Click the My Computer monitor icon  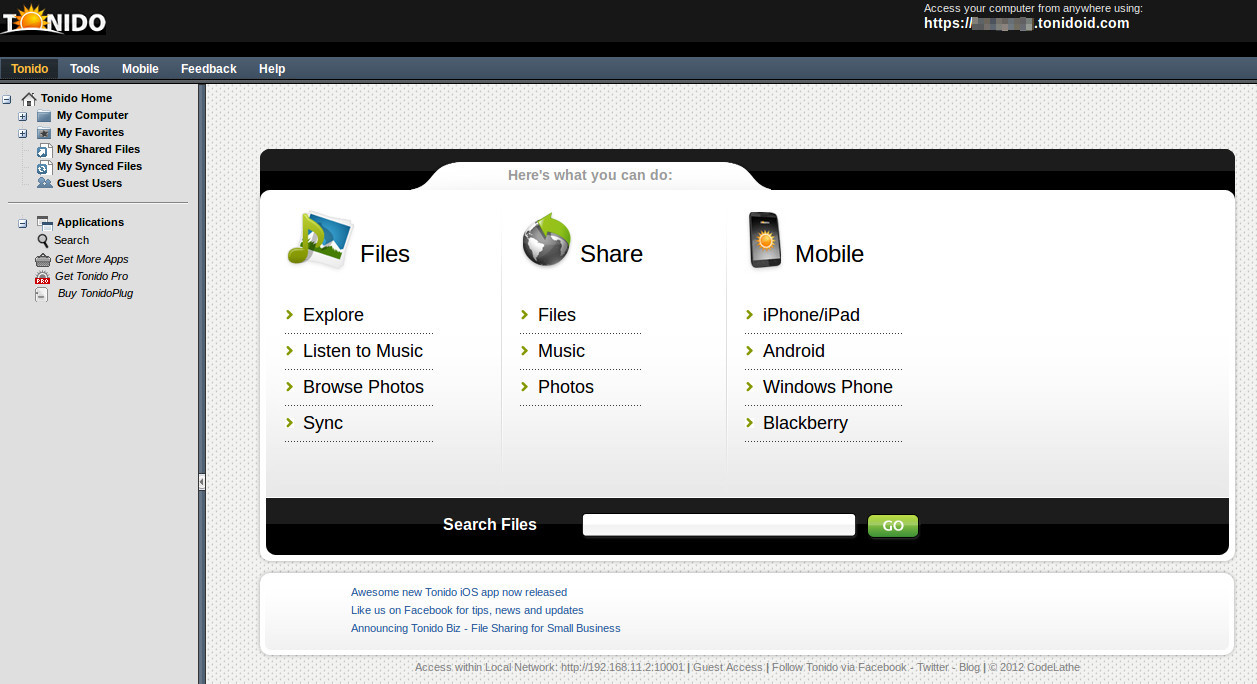click(x=44, y=116)
